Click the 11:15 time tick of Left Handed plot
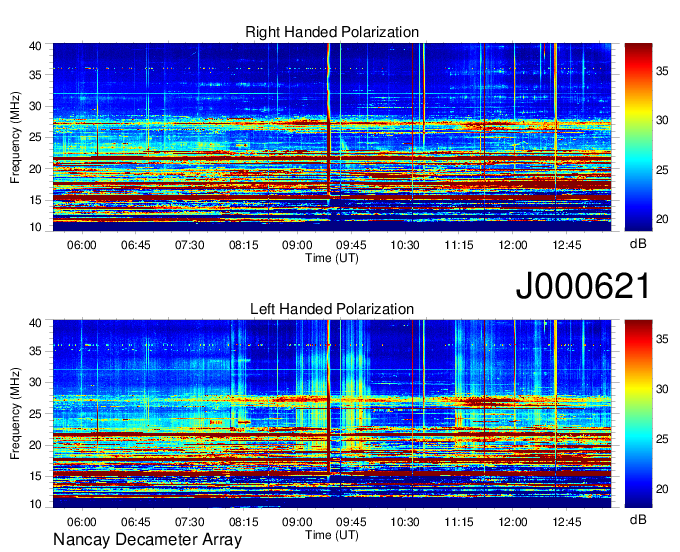The width and height of the screenshot is (680, 552). pyautogui.click(x=459, y=522)
